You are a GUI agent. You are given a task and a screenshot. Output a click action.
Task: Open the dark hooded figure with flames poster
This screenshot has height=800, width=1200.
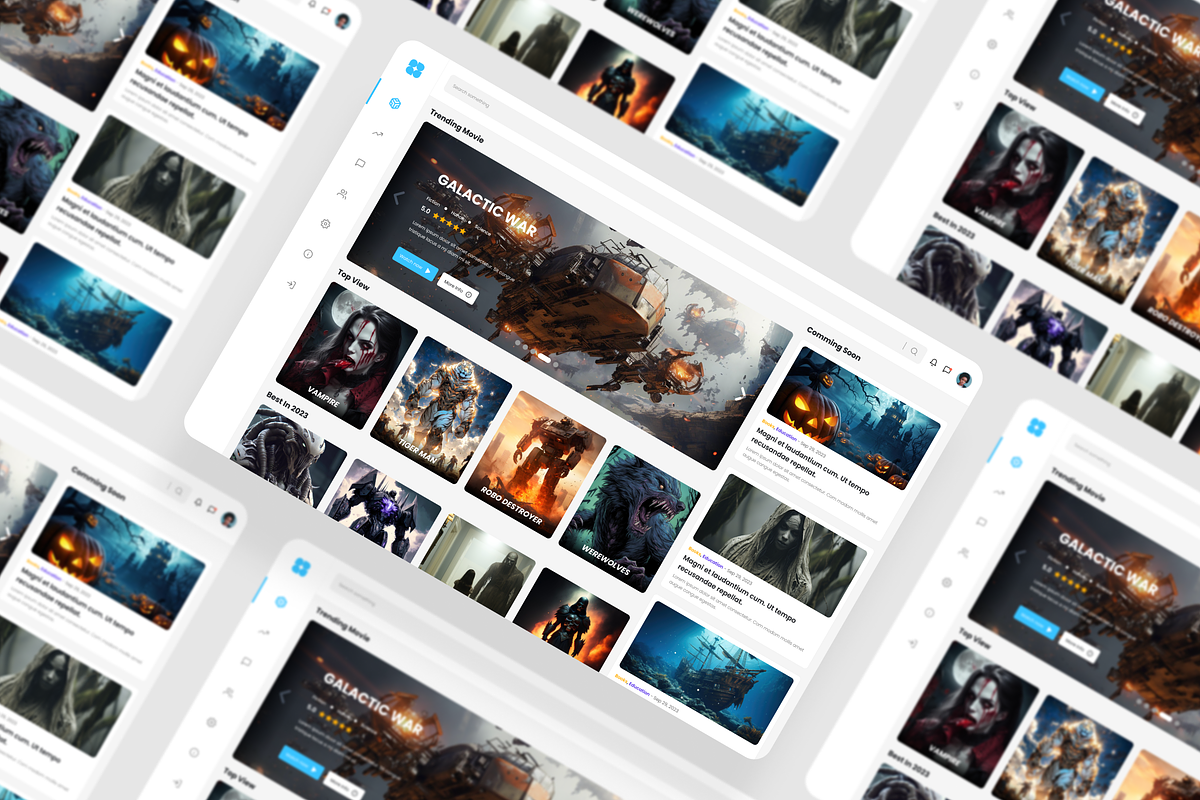click(x=571, y=618)
